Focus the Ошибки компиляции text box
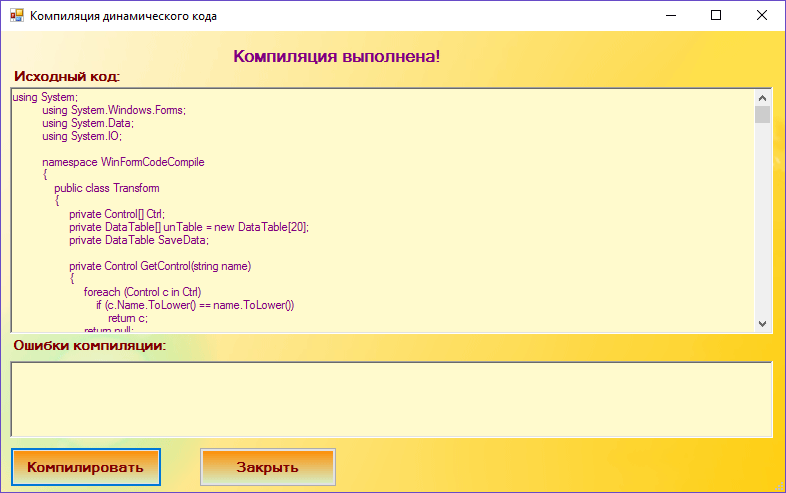Image resolution: width=786 pixels, height=493 pixels. pyautogui.click(x=391, y=399)
